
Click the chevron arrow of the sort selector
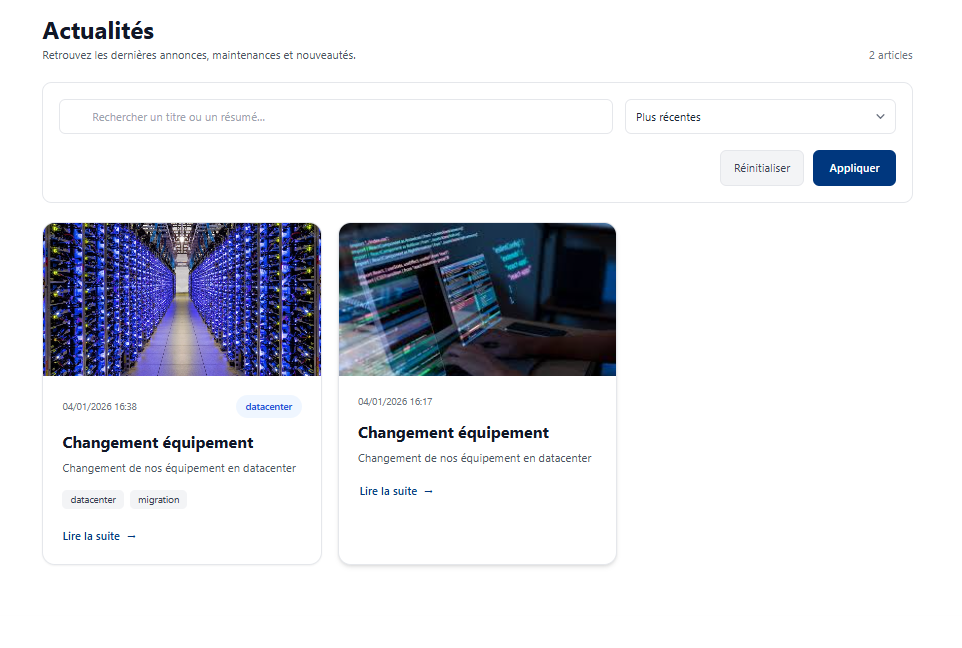pyautogui.click(x=880, y=117)
